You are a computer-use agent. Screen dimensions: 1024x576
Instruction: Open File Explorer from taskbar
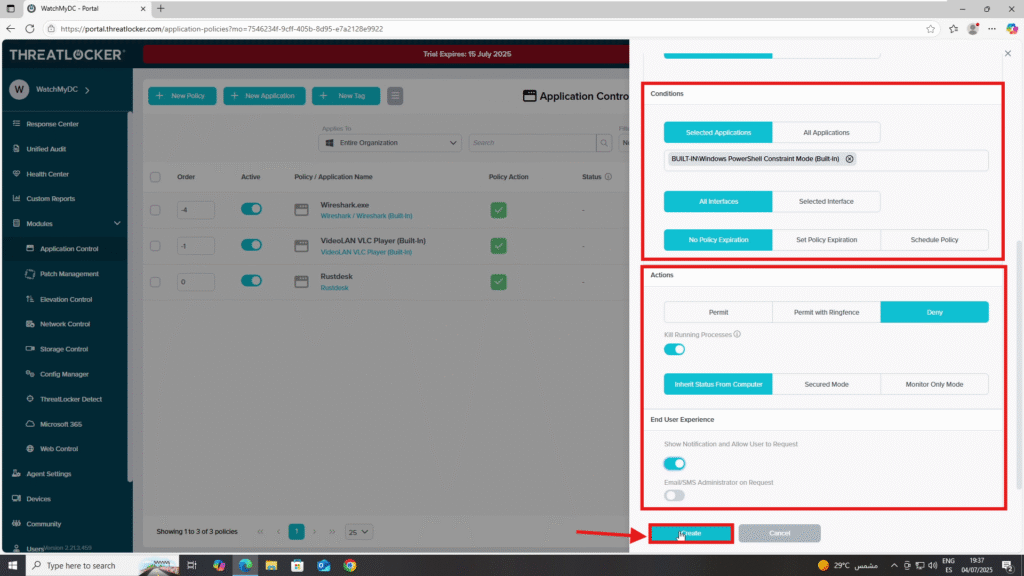click(x=271, y=566)
